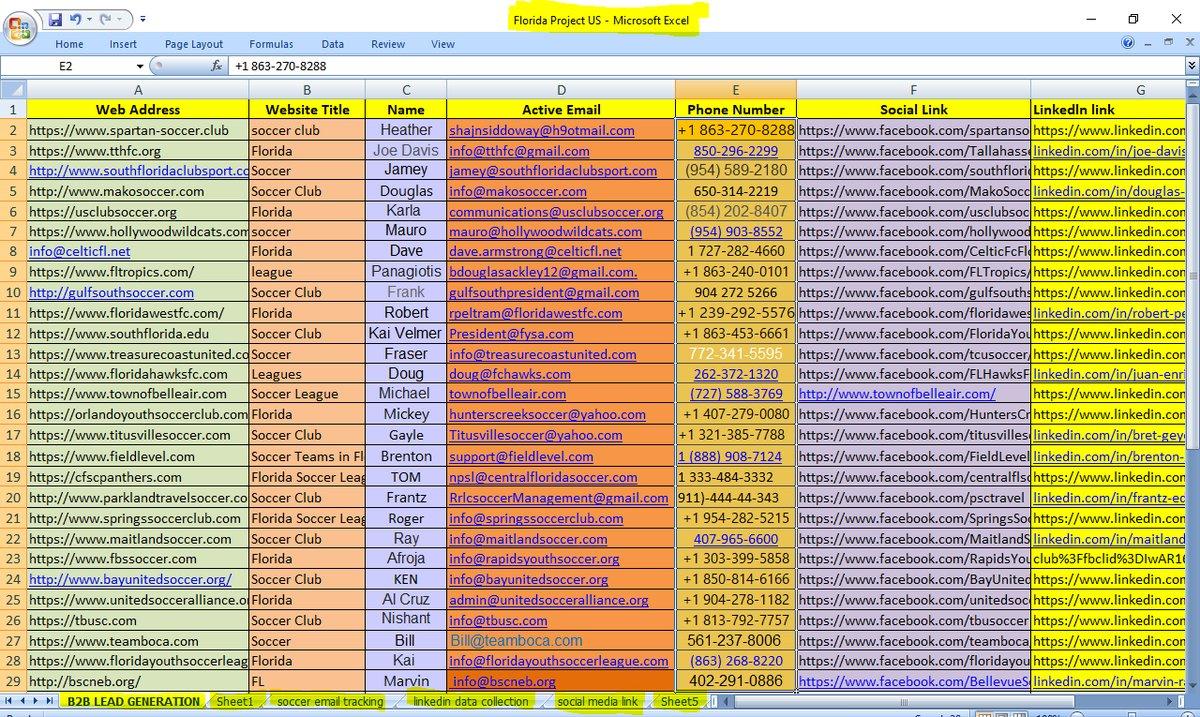Select row 15 header
The image size is (1200, 717).
pos(13,394)
